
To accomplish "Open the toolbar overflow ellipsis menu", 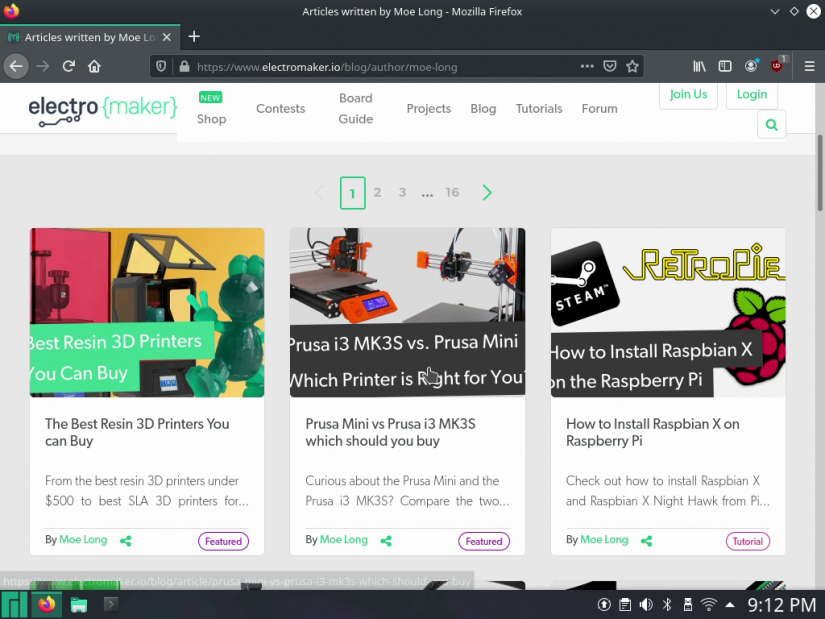I will pos(587,66).
